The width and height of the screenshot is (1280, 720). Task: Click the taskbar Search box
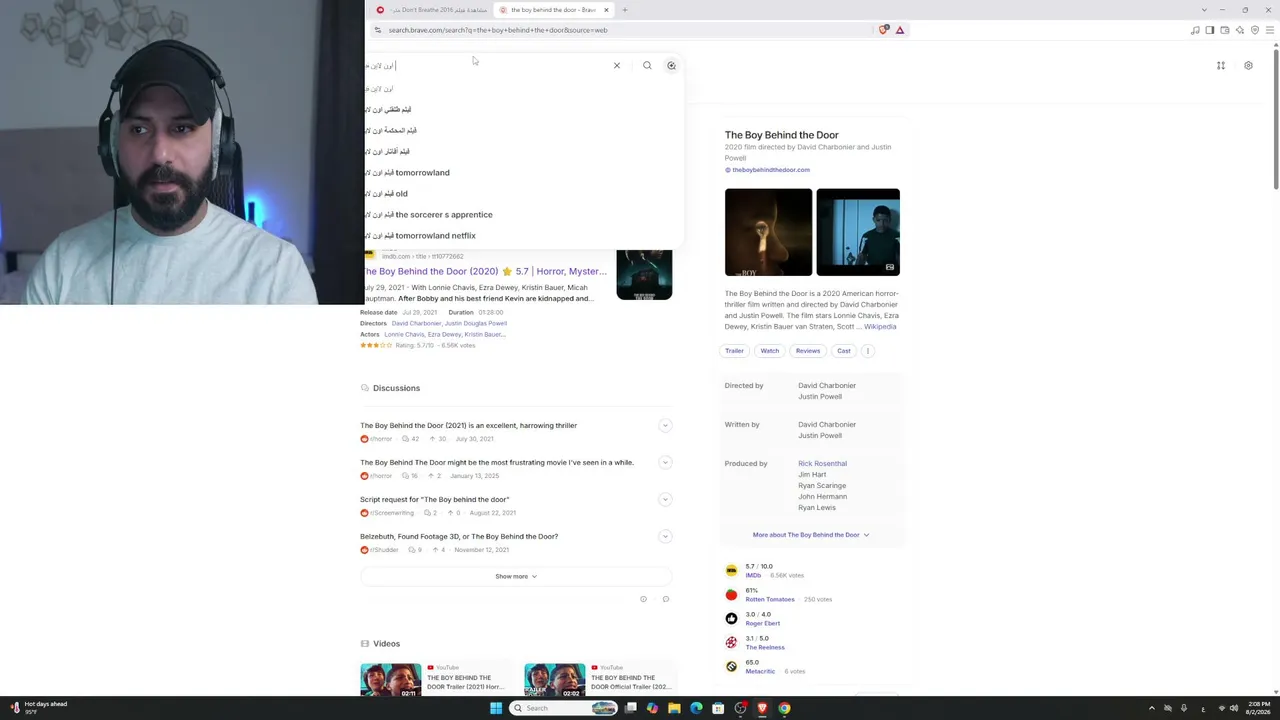pyautogui.click(x=564, y=708)
